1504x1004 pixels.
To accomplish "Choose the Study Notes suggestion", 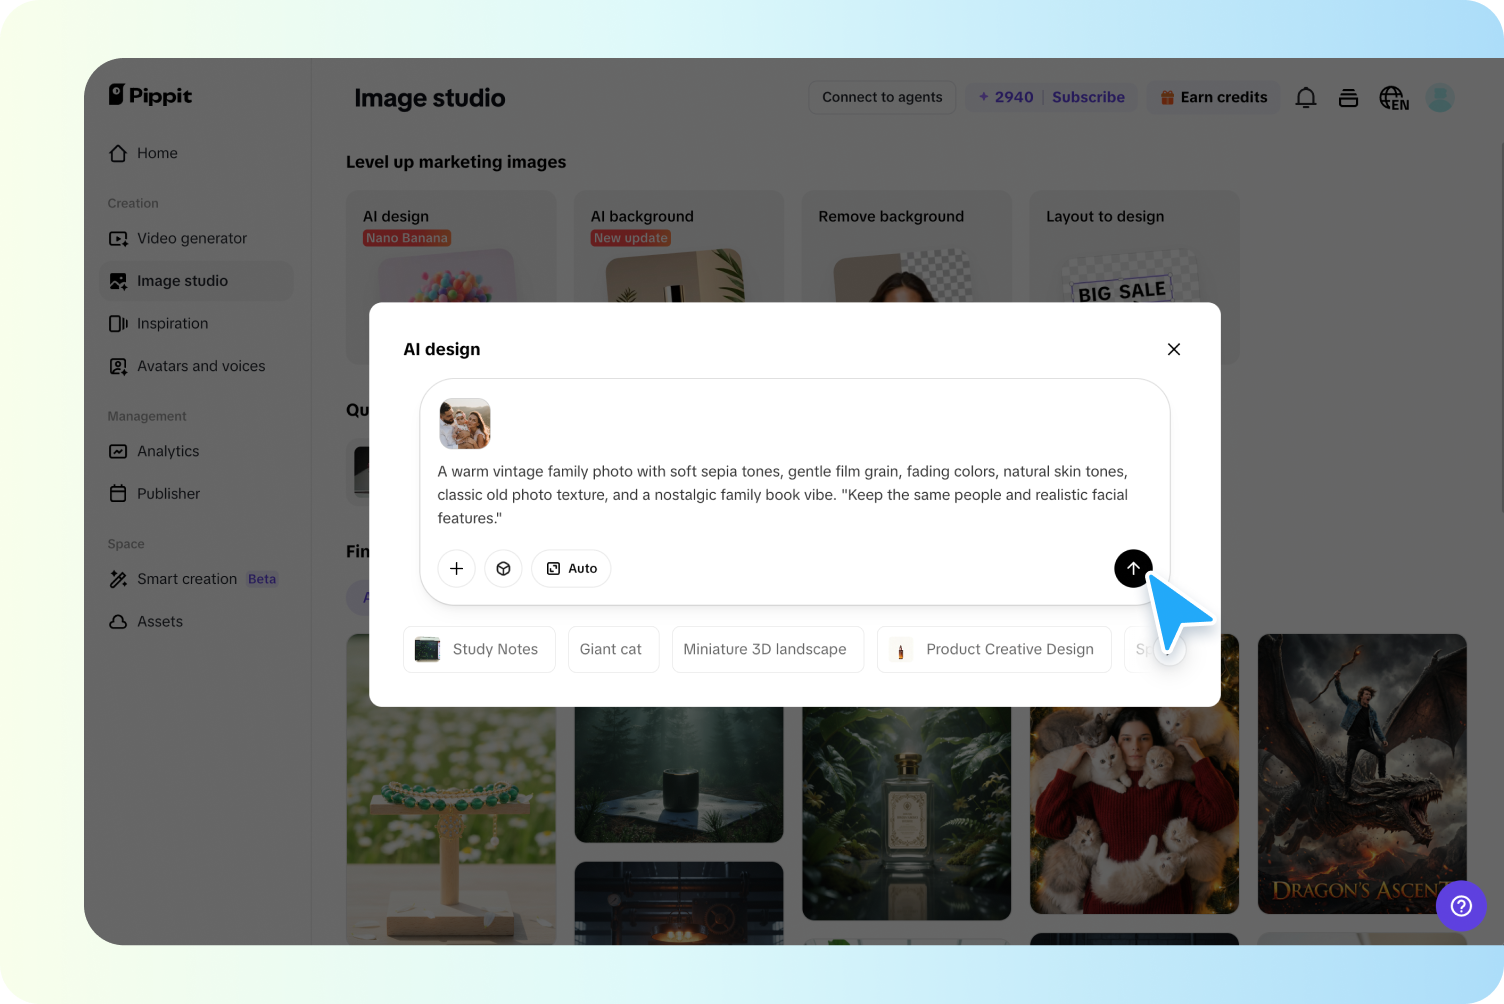I will click(x=479, y=649).
